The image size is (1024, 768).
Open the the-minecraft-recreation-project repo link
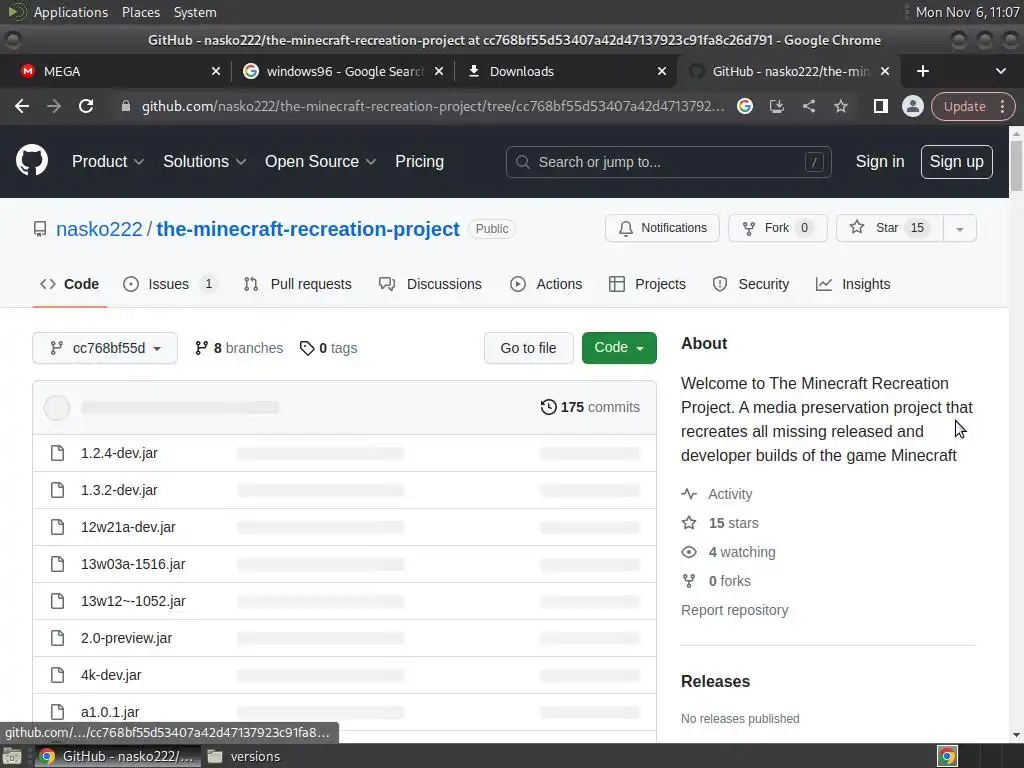tap(308, 229)
